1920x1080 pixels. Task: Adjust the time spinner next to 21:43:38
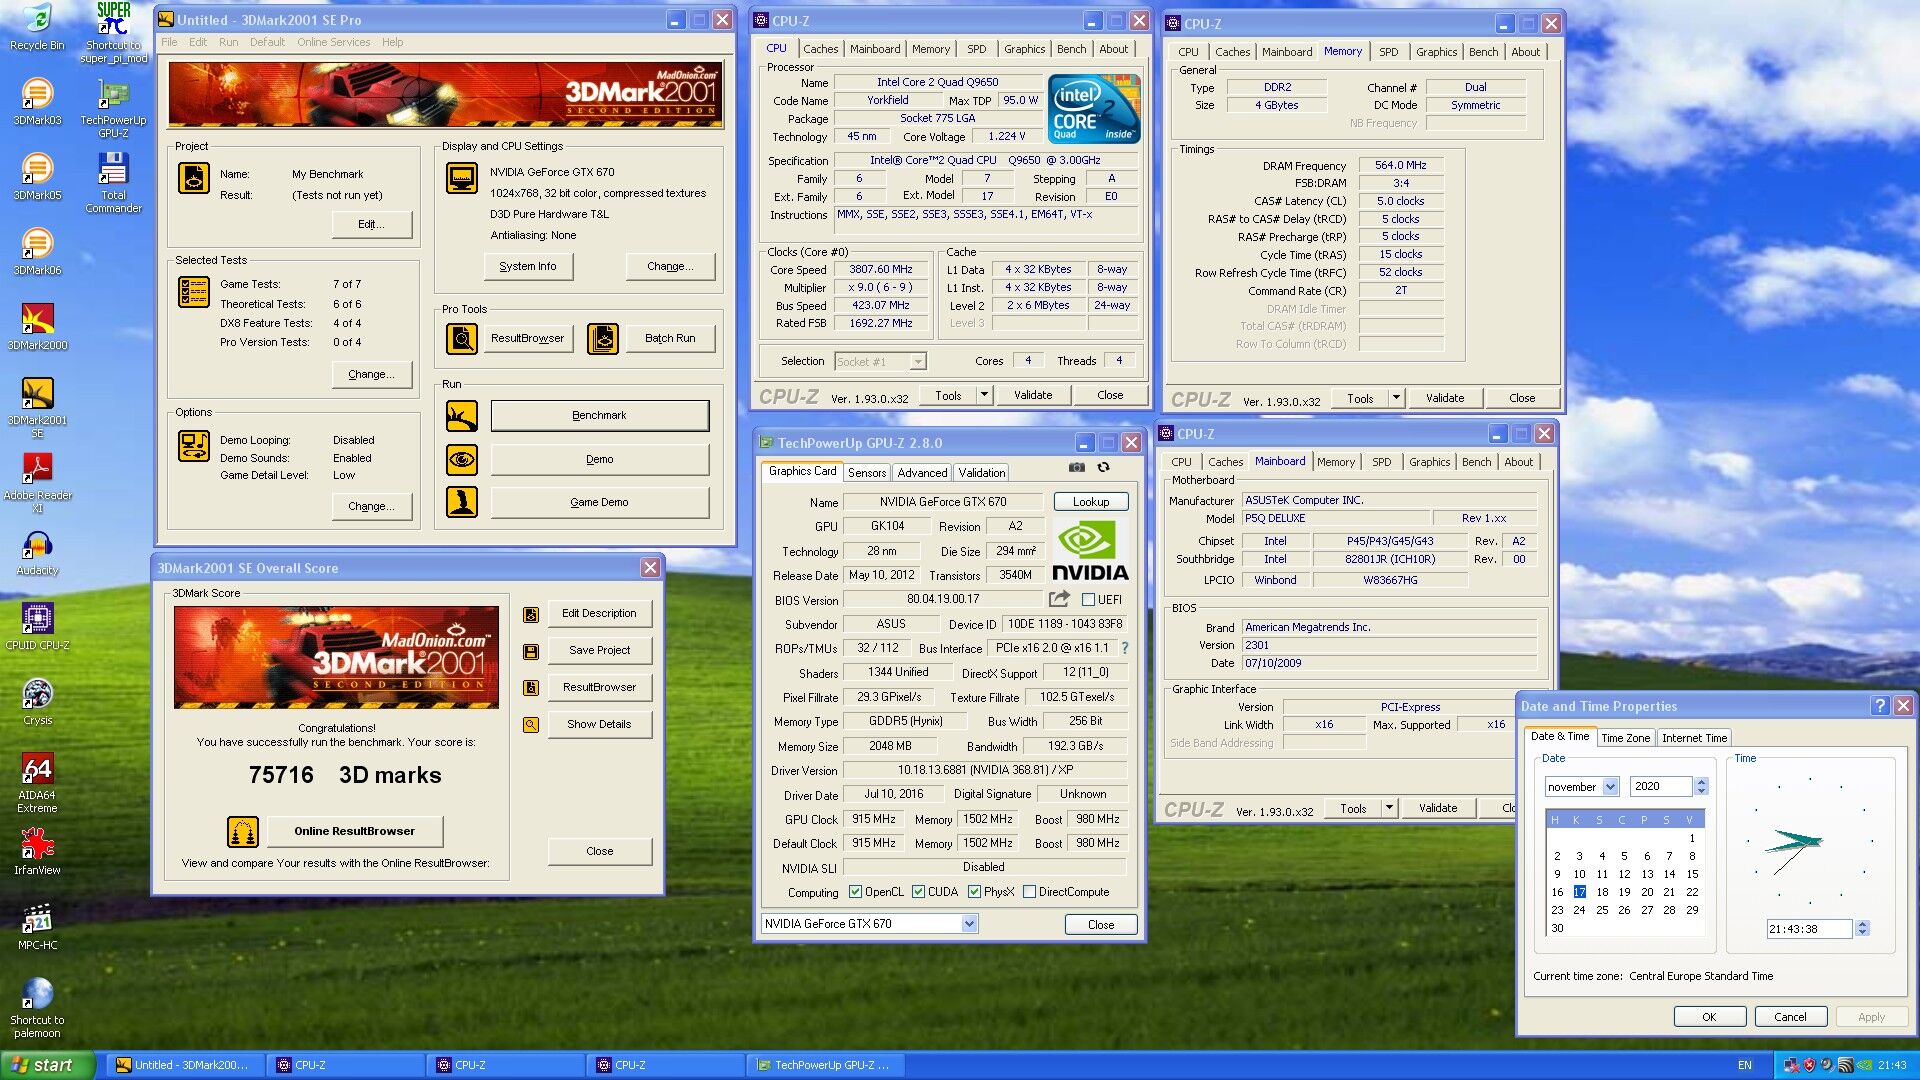[x=1862, y=929]
